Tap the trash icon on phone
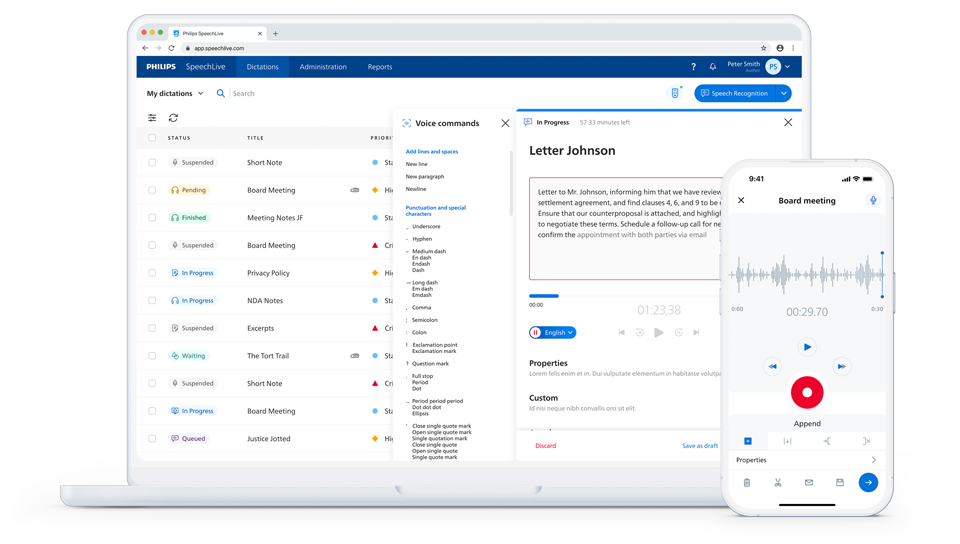The width and height of the screenshot is (960, 544). pyautogui.click(x=747, y=483)
